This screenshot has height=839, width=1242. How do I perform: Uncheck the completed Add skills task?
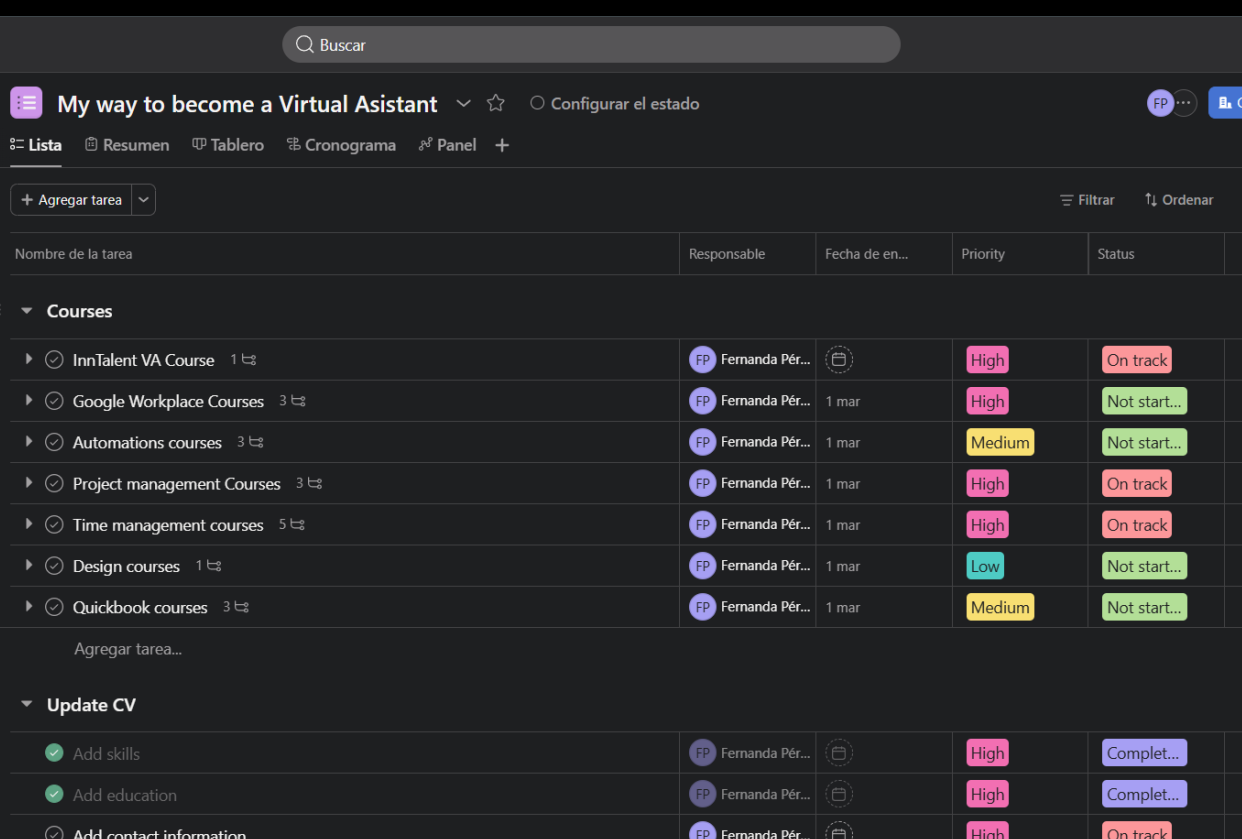click(x=54, y=753)
